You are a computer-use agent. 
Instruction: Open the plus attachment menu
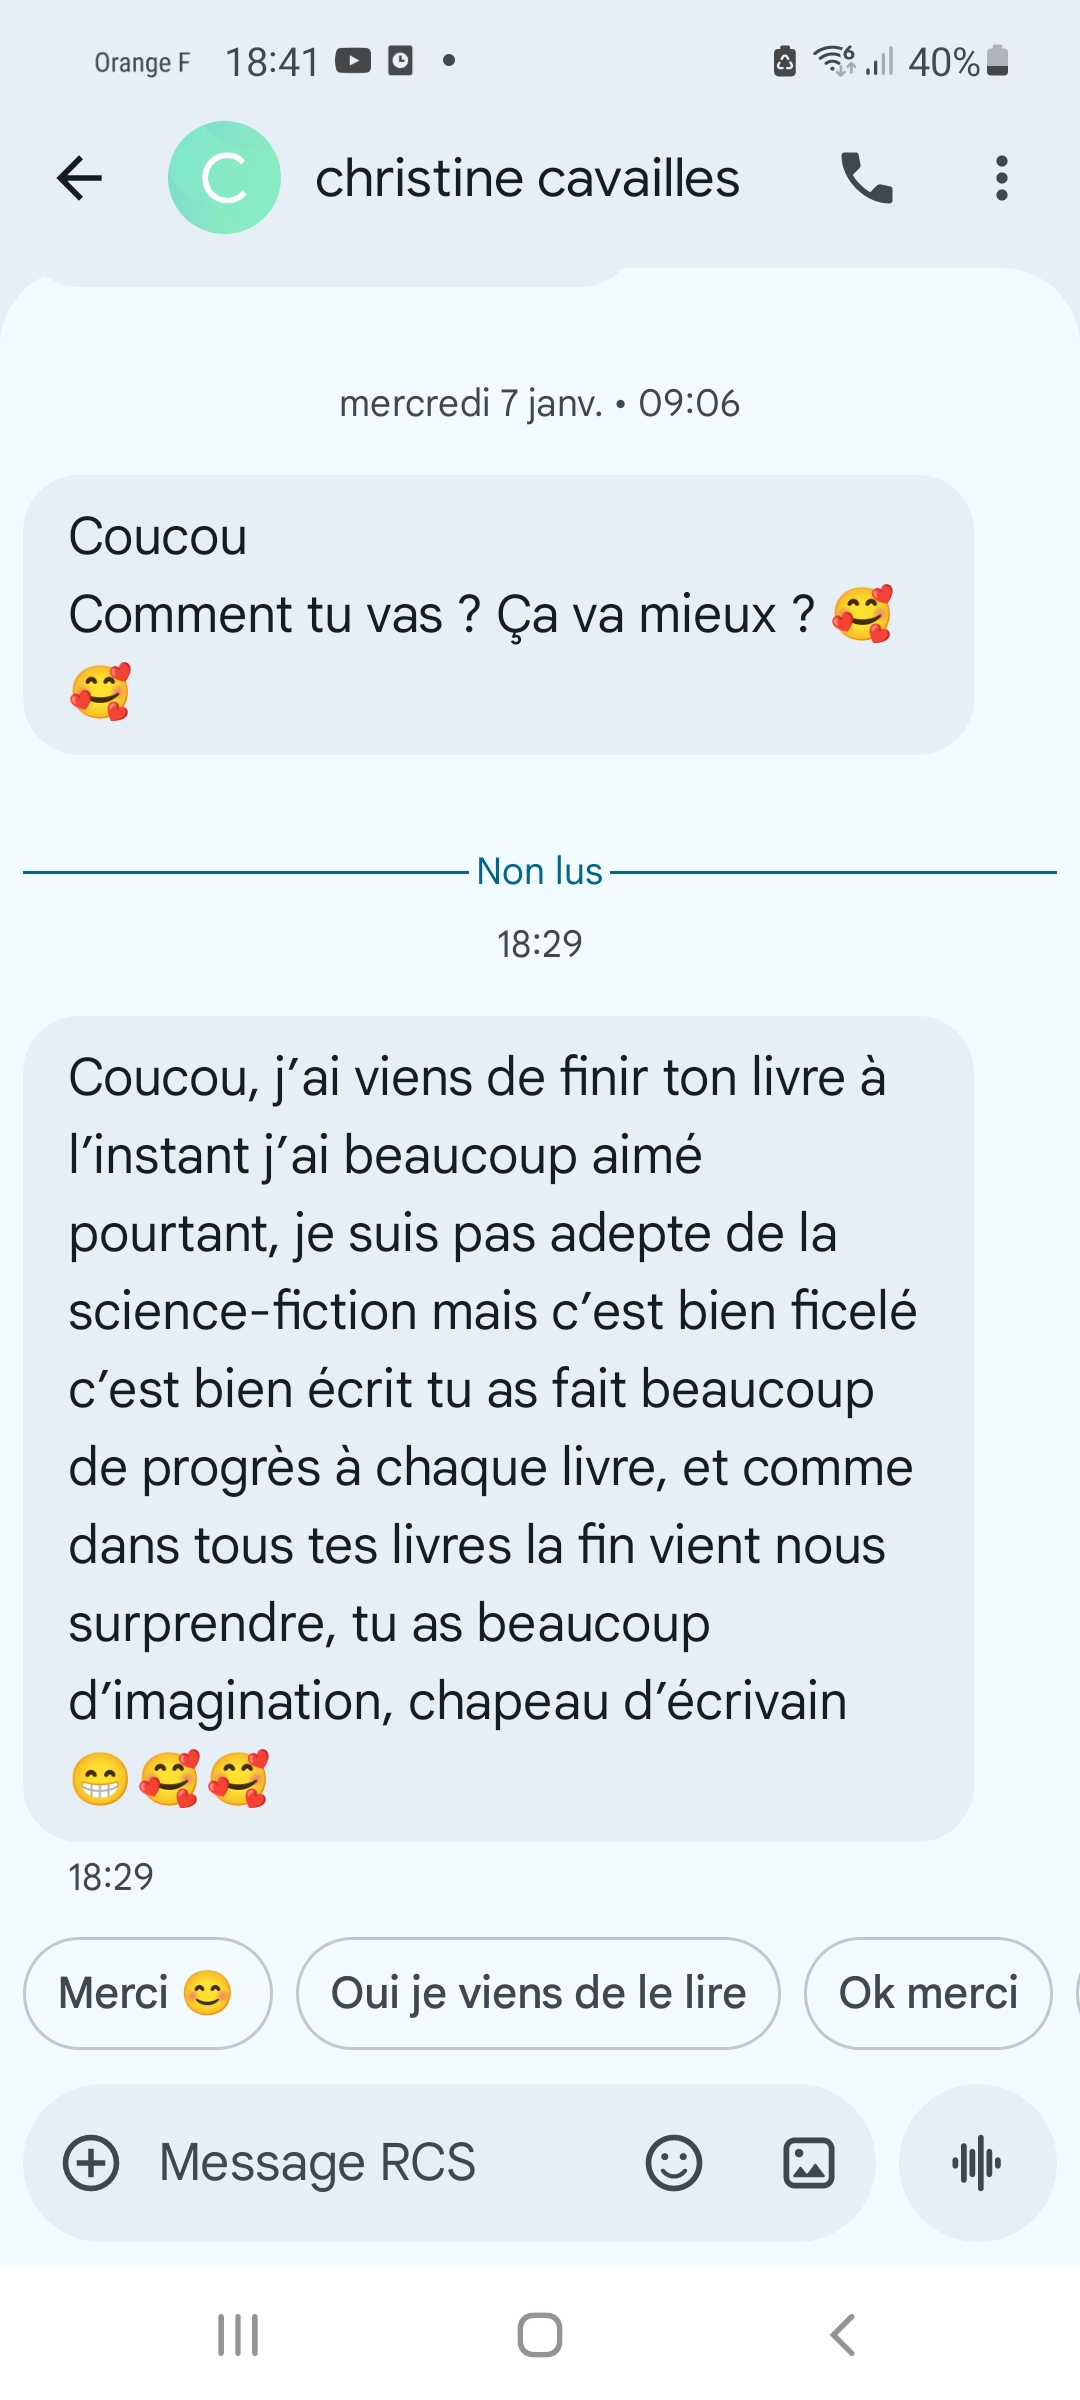pyautogui.click(x=91, y=2163)
